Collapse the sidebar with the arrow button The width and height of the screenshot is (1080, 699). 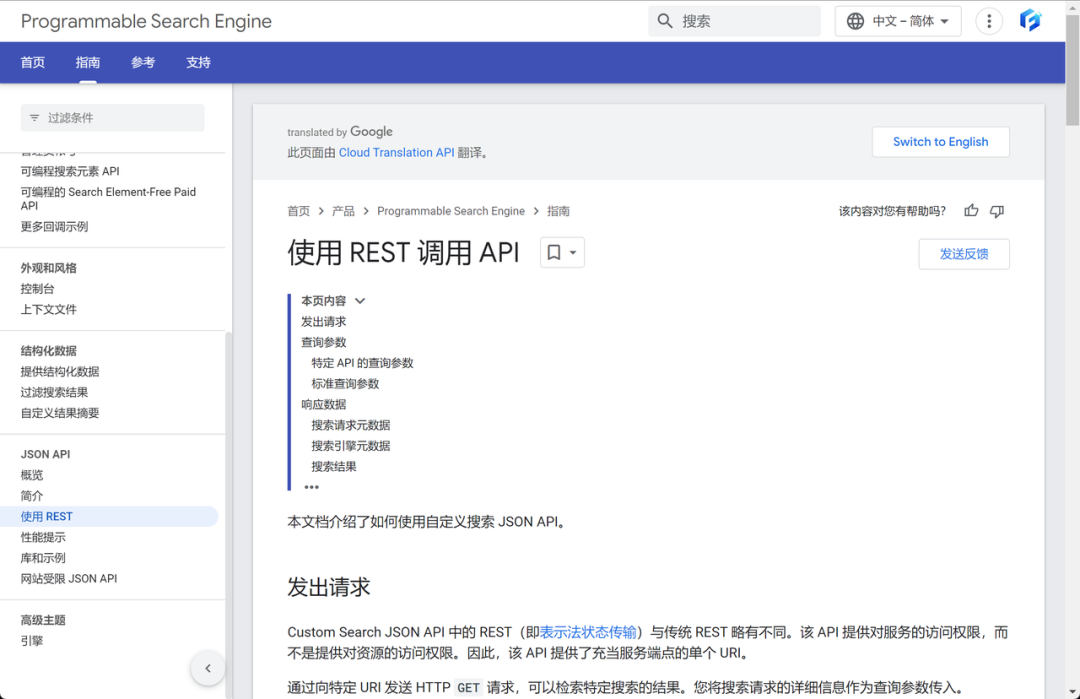point(207,668)
